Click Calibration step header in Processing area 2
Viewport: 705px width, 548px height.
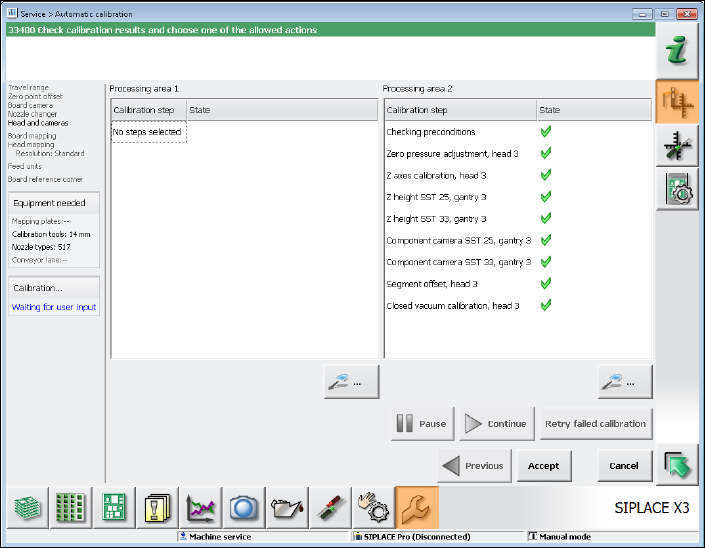pyautogui.click(x=460, y=110)
